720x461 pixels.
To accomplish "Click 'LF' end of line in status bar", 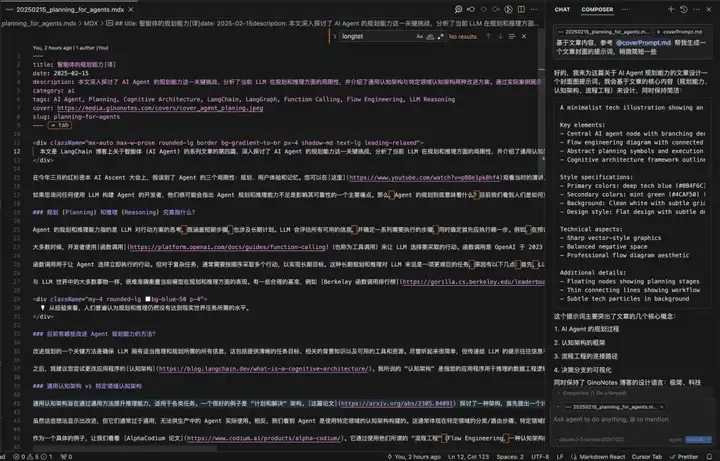I will (x=560, y=457).
